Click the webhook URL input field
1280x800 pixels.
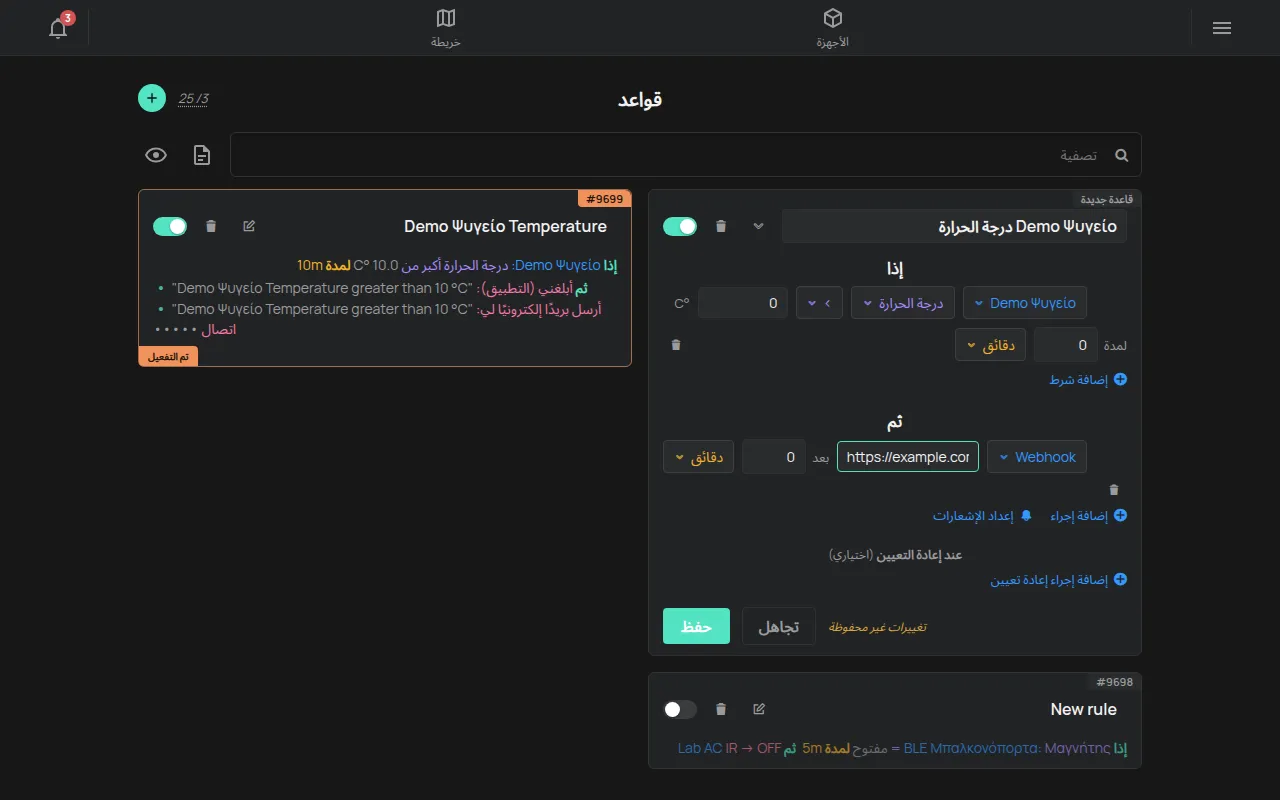(x=908, y=457)
